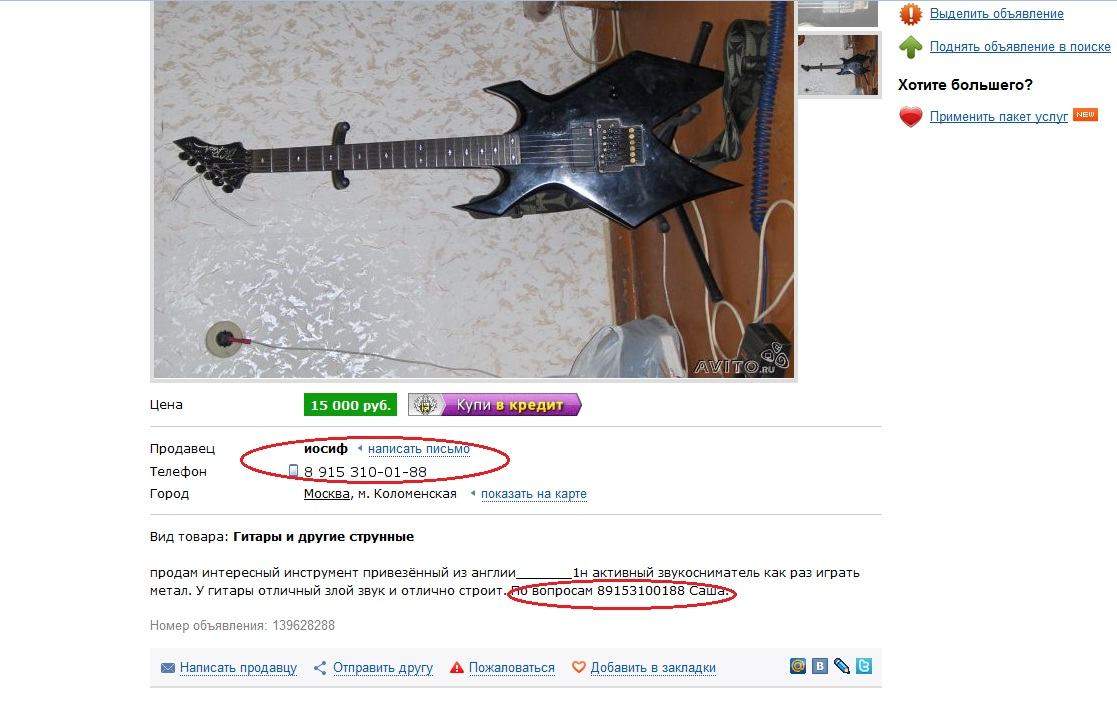The width and height of the screenshot is (1117, 720).
Task: Share via VKontakte icon
Action: click(x=820, y=666)
